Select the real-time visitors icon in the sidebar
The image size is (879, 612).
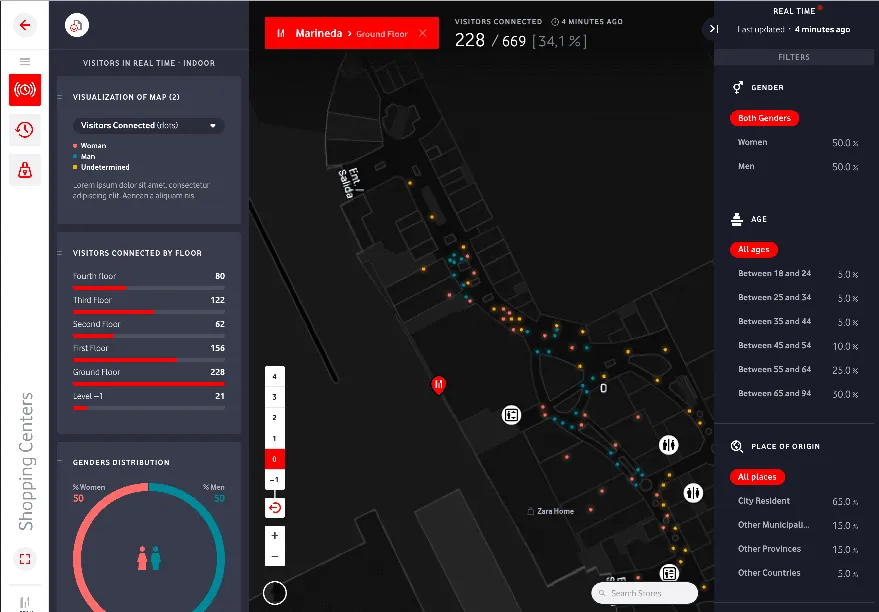coord(24,90)
